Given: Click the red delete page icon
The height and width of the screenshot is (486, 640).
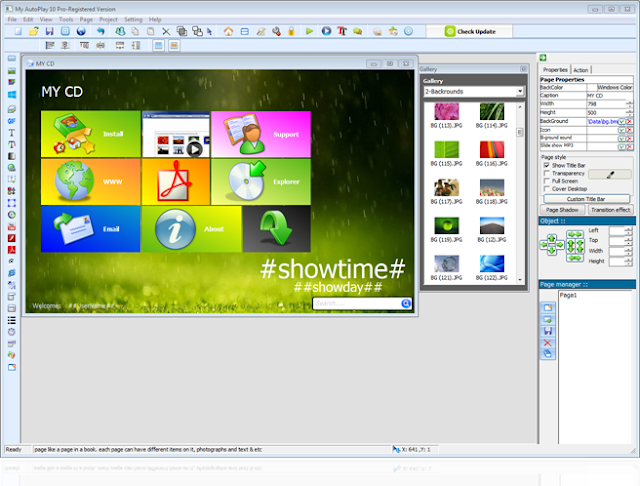Looking at the screenshot, I should coord(548,343).
